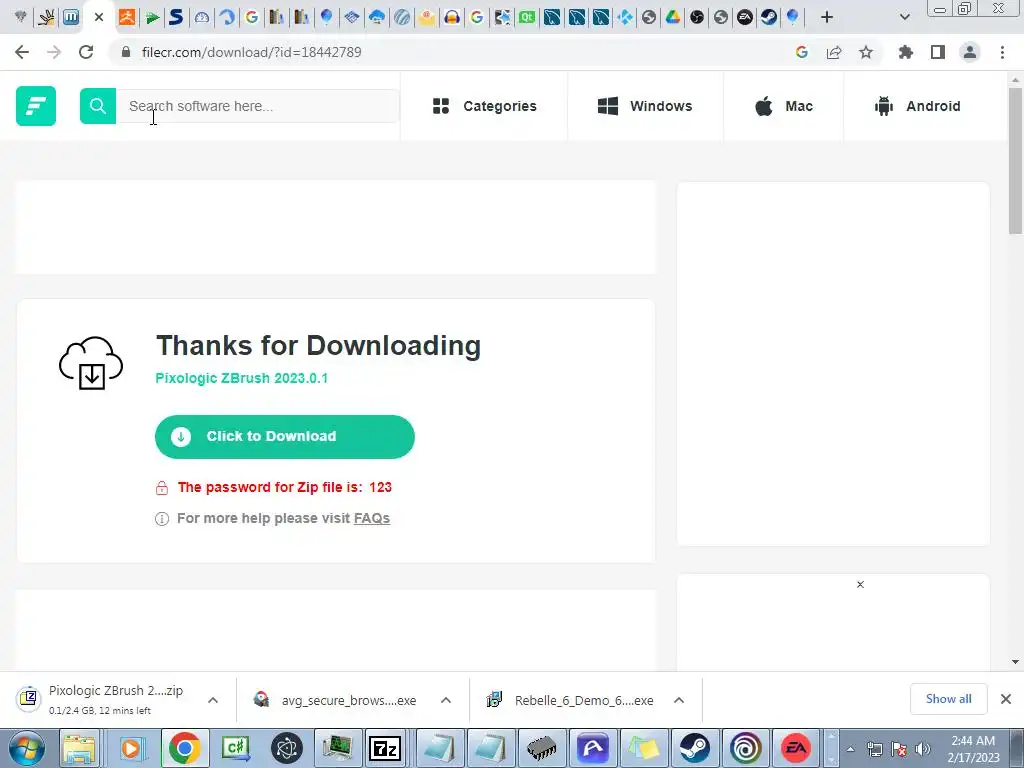1024x768 pixels.
Task: Click the page vertical scrollbar thumb
Action: point(1015,161)
